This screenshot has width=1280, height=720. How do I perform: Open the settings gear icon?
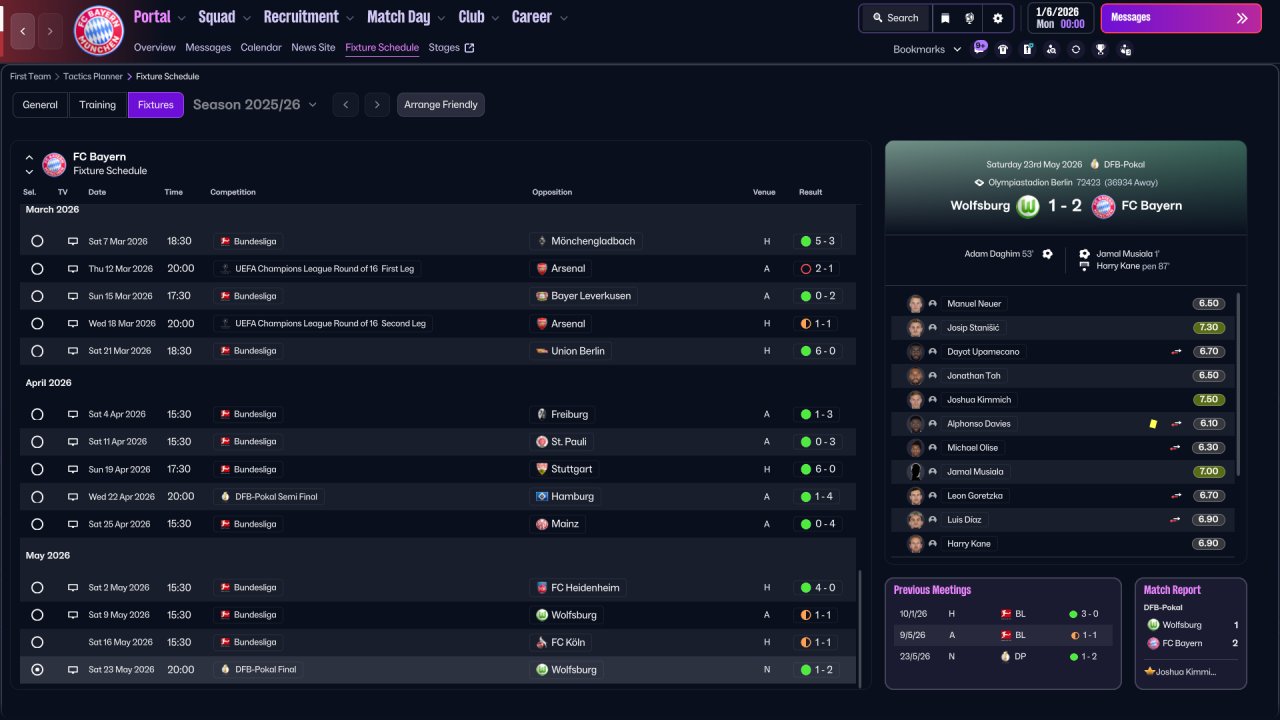tap(997, 18)
